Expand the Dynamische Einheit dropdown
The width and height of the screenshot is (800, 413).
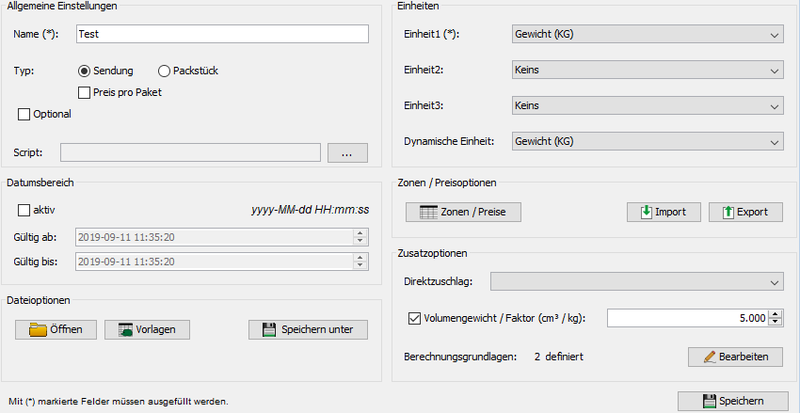click(x=646, y=142)
